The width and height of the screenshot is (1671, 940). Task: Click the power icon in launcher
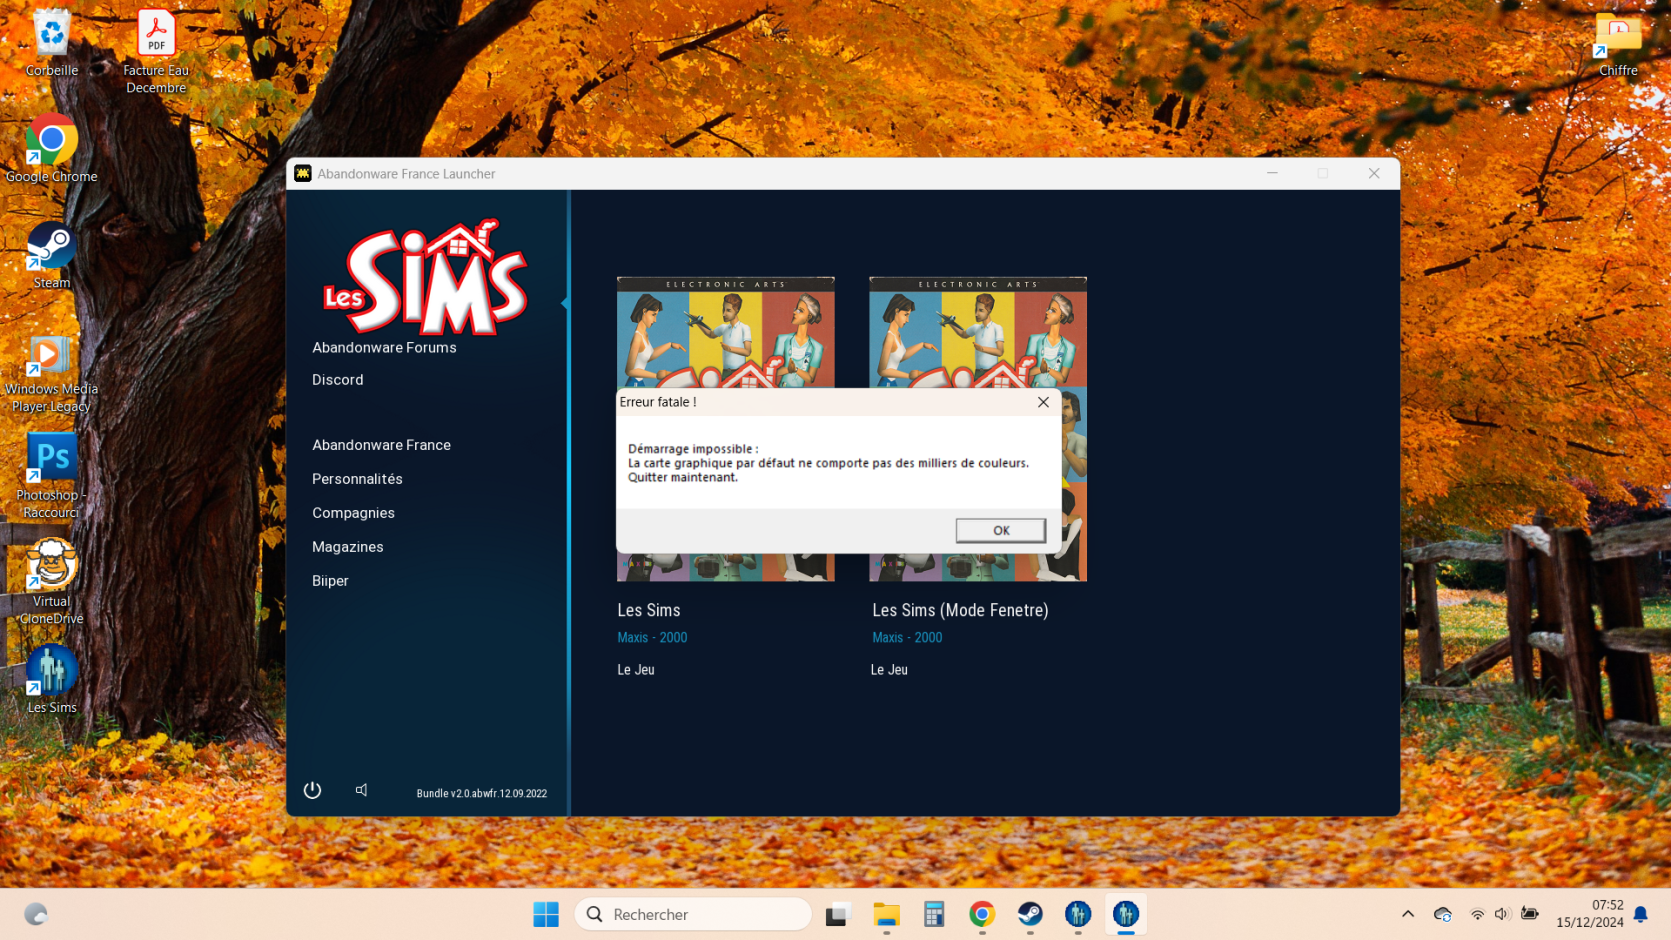pos(312,790)
